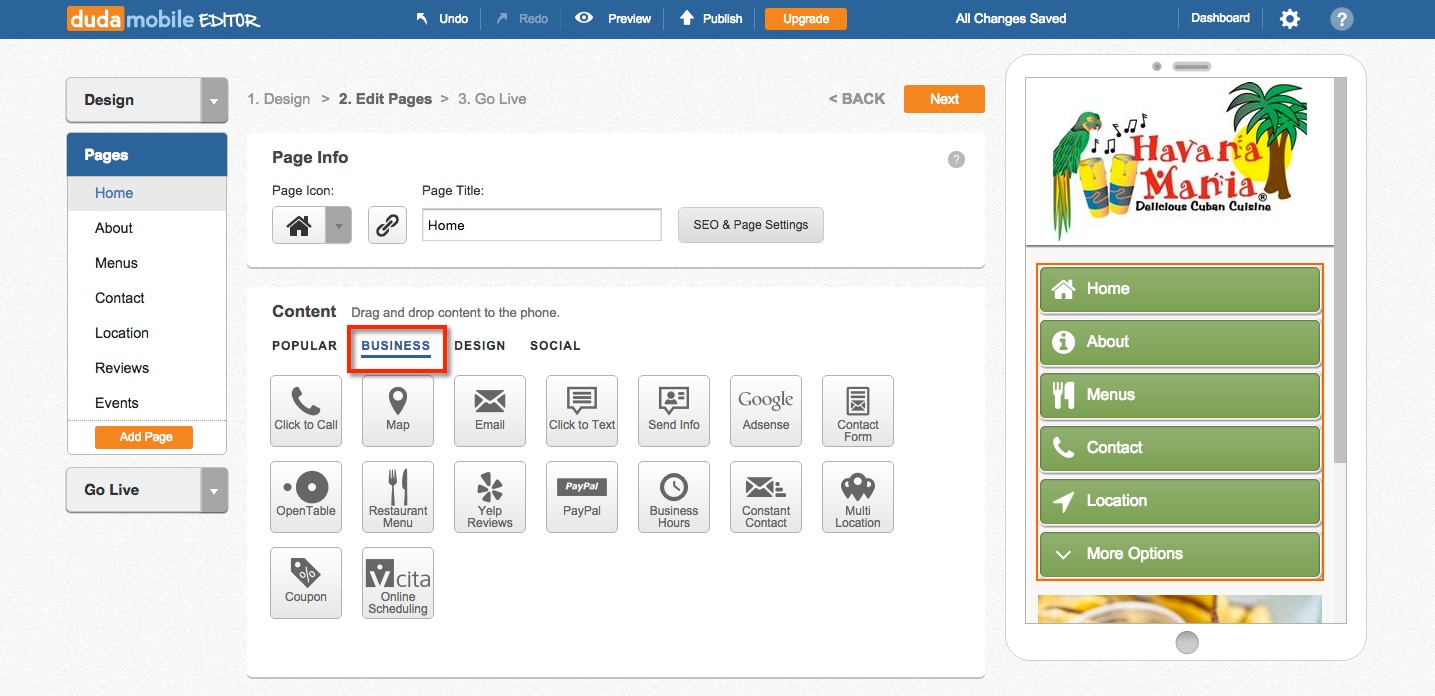1435x696 pixels.
Task: Go to the Dashboard
Action: click(x=1220, y=18)
